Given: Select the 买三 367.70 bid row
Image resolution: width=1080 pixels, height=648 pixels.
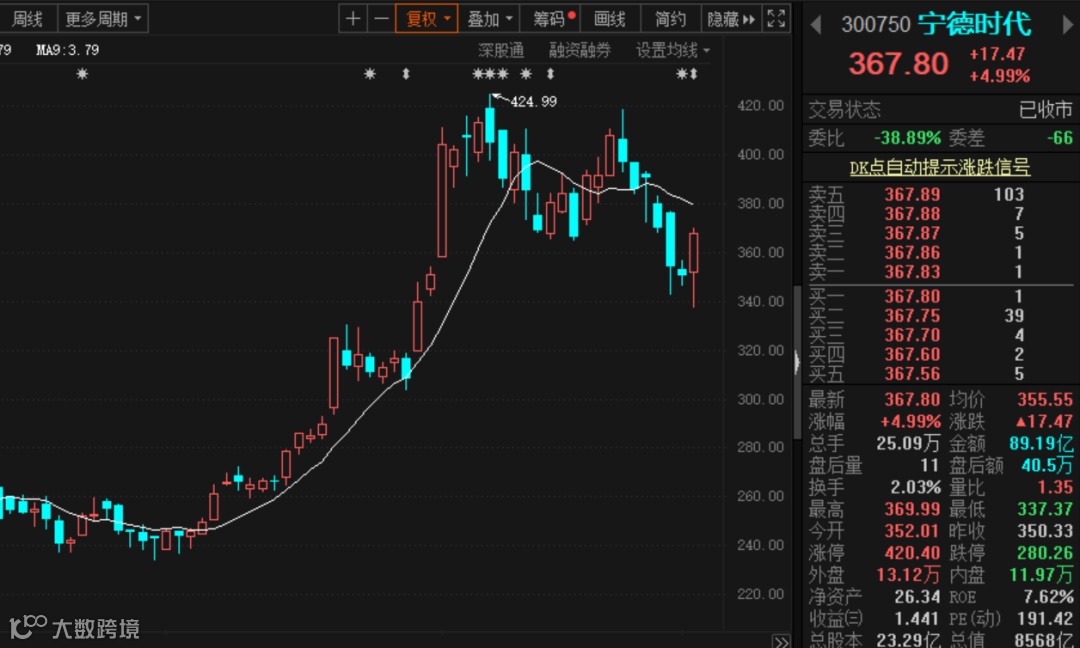Looking at the screenshot, I should click(x=940, y=335).
